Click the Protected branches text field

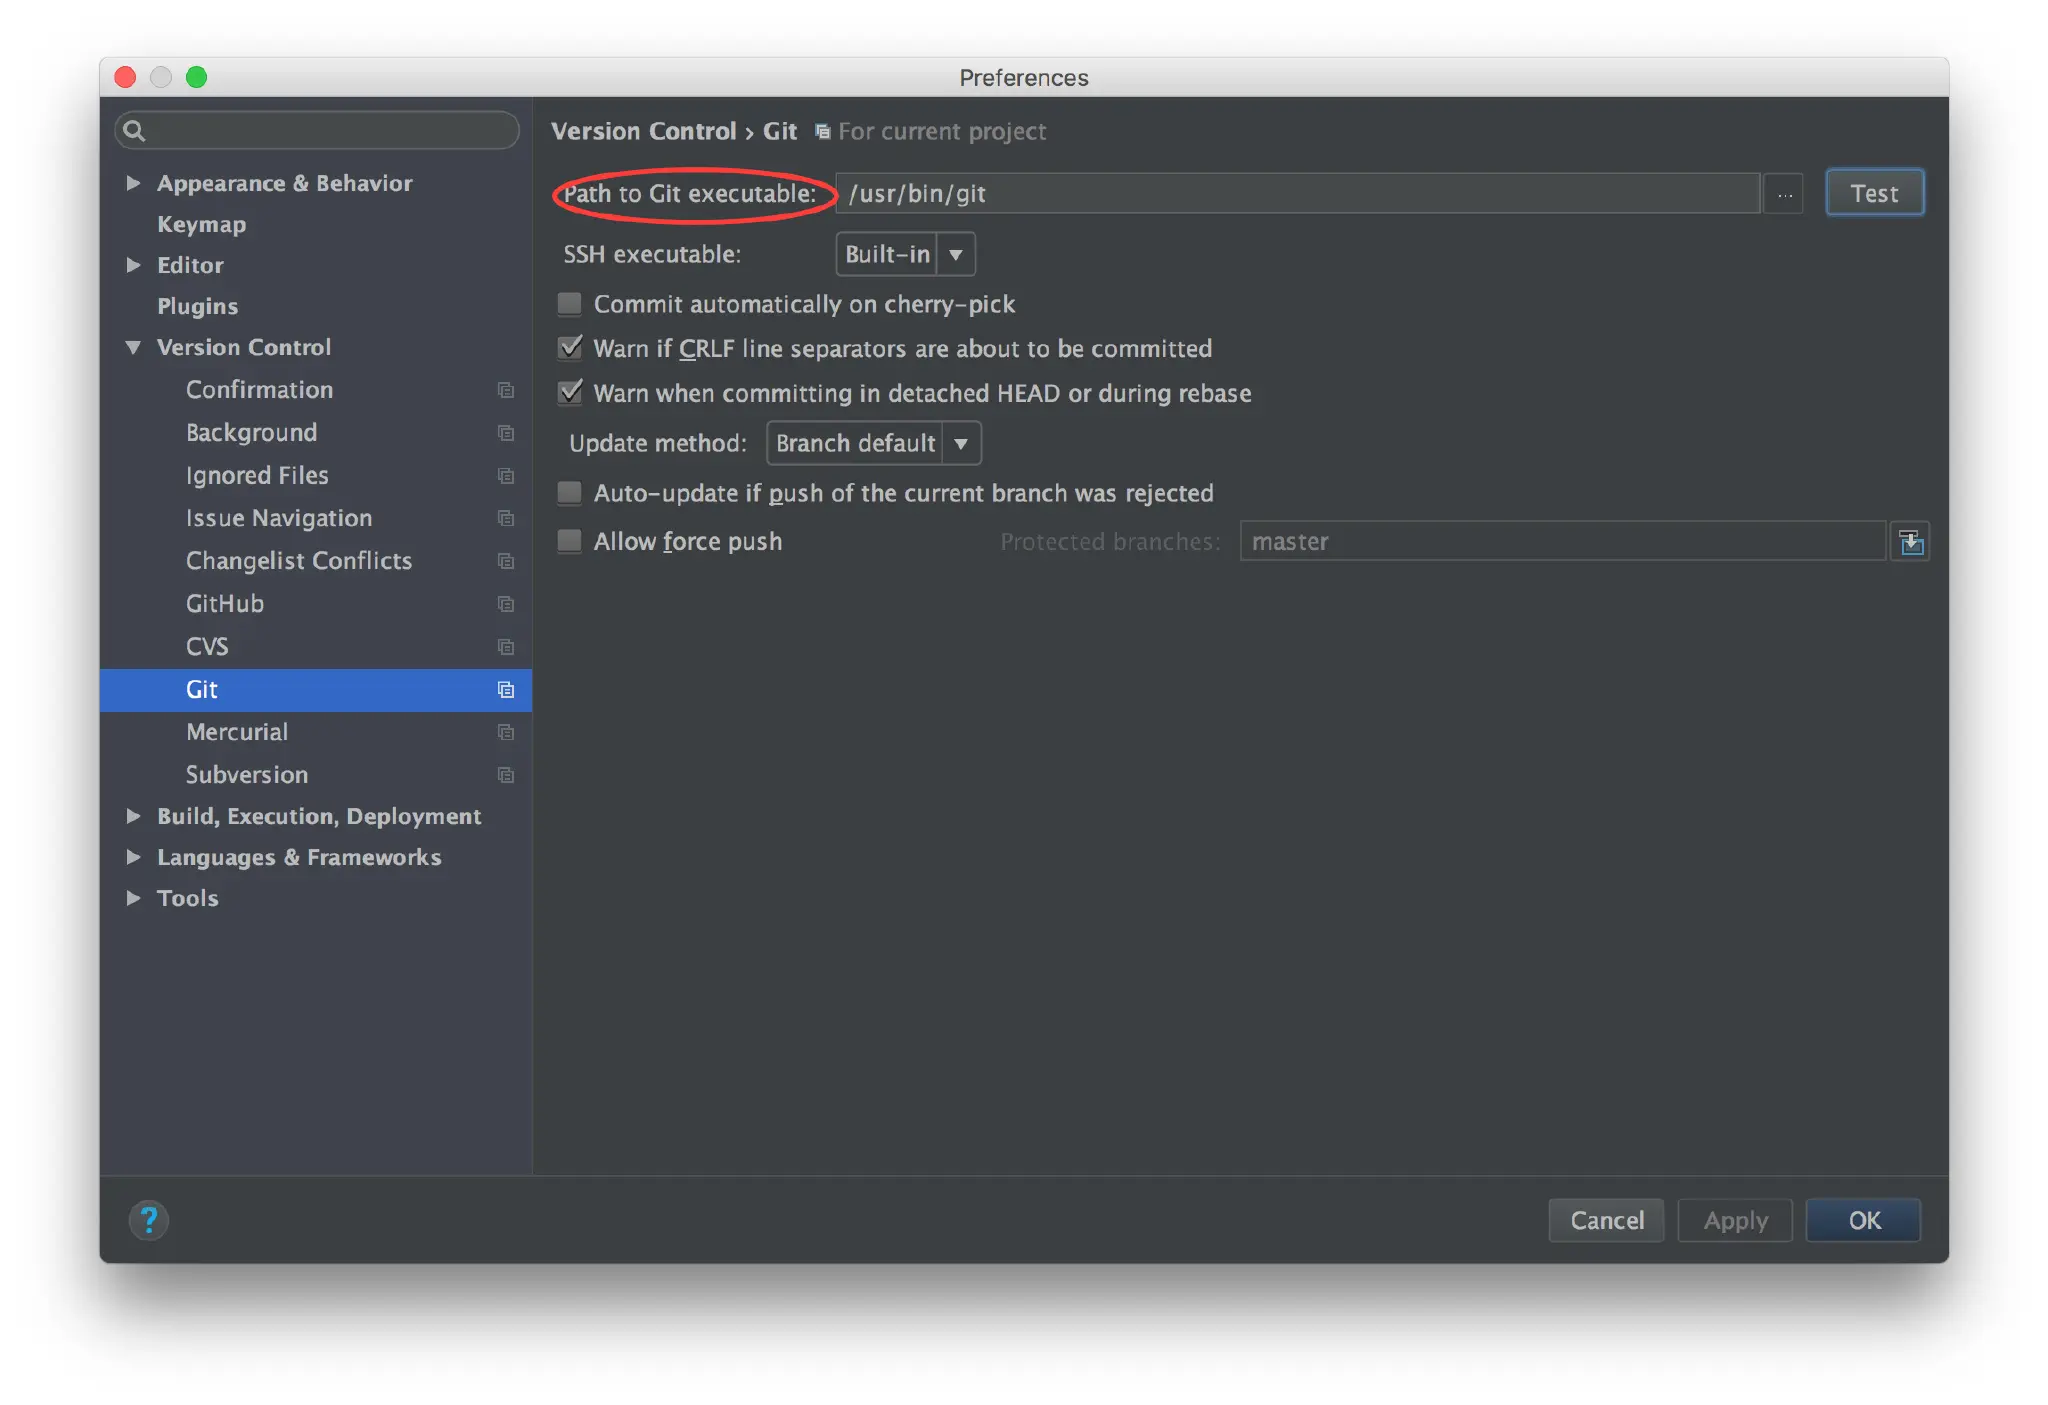click(1563, 542)
